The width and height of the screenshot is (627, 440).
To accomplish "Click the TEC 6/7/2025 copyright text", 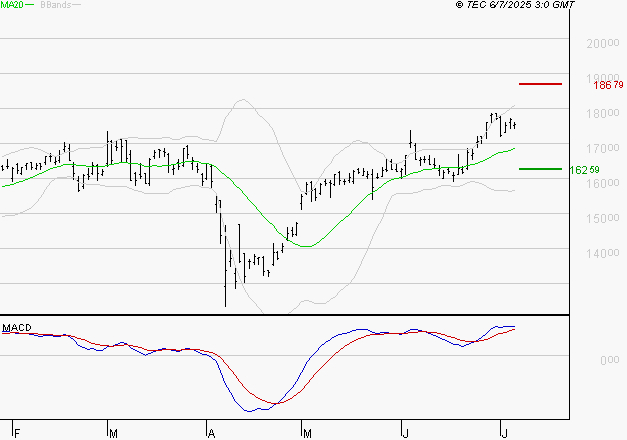I will 515,5.
